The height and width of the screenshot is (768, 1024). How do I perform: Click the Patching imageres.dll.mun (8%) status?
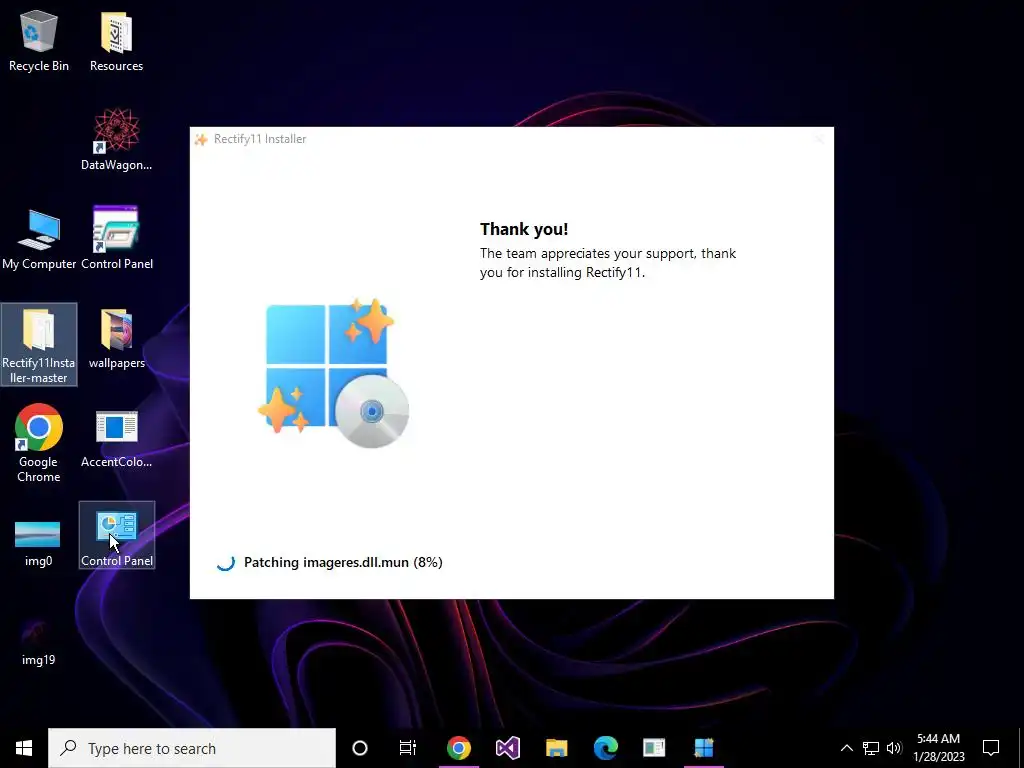(x=343, y=562)
